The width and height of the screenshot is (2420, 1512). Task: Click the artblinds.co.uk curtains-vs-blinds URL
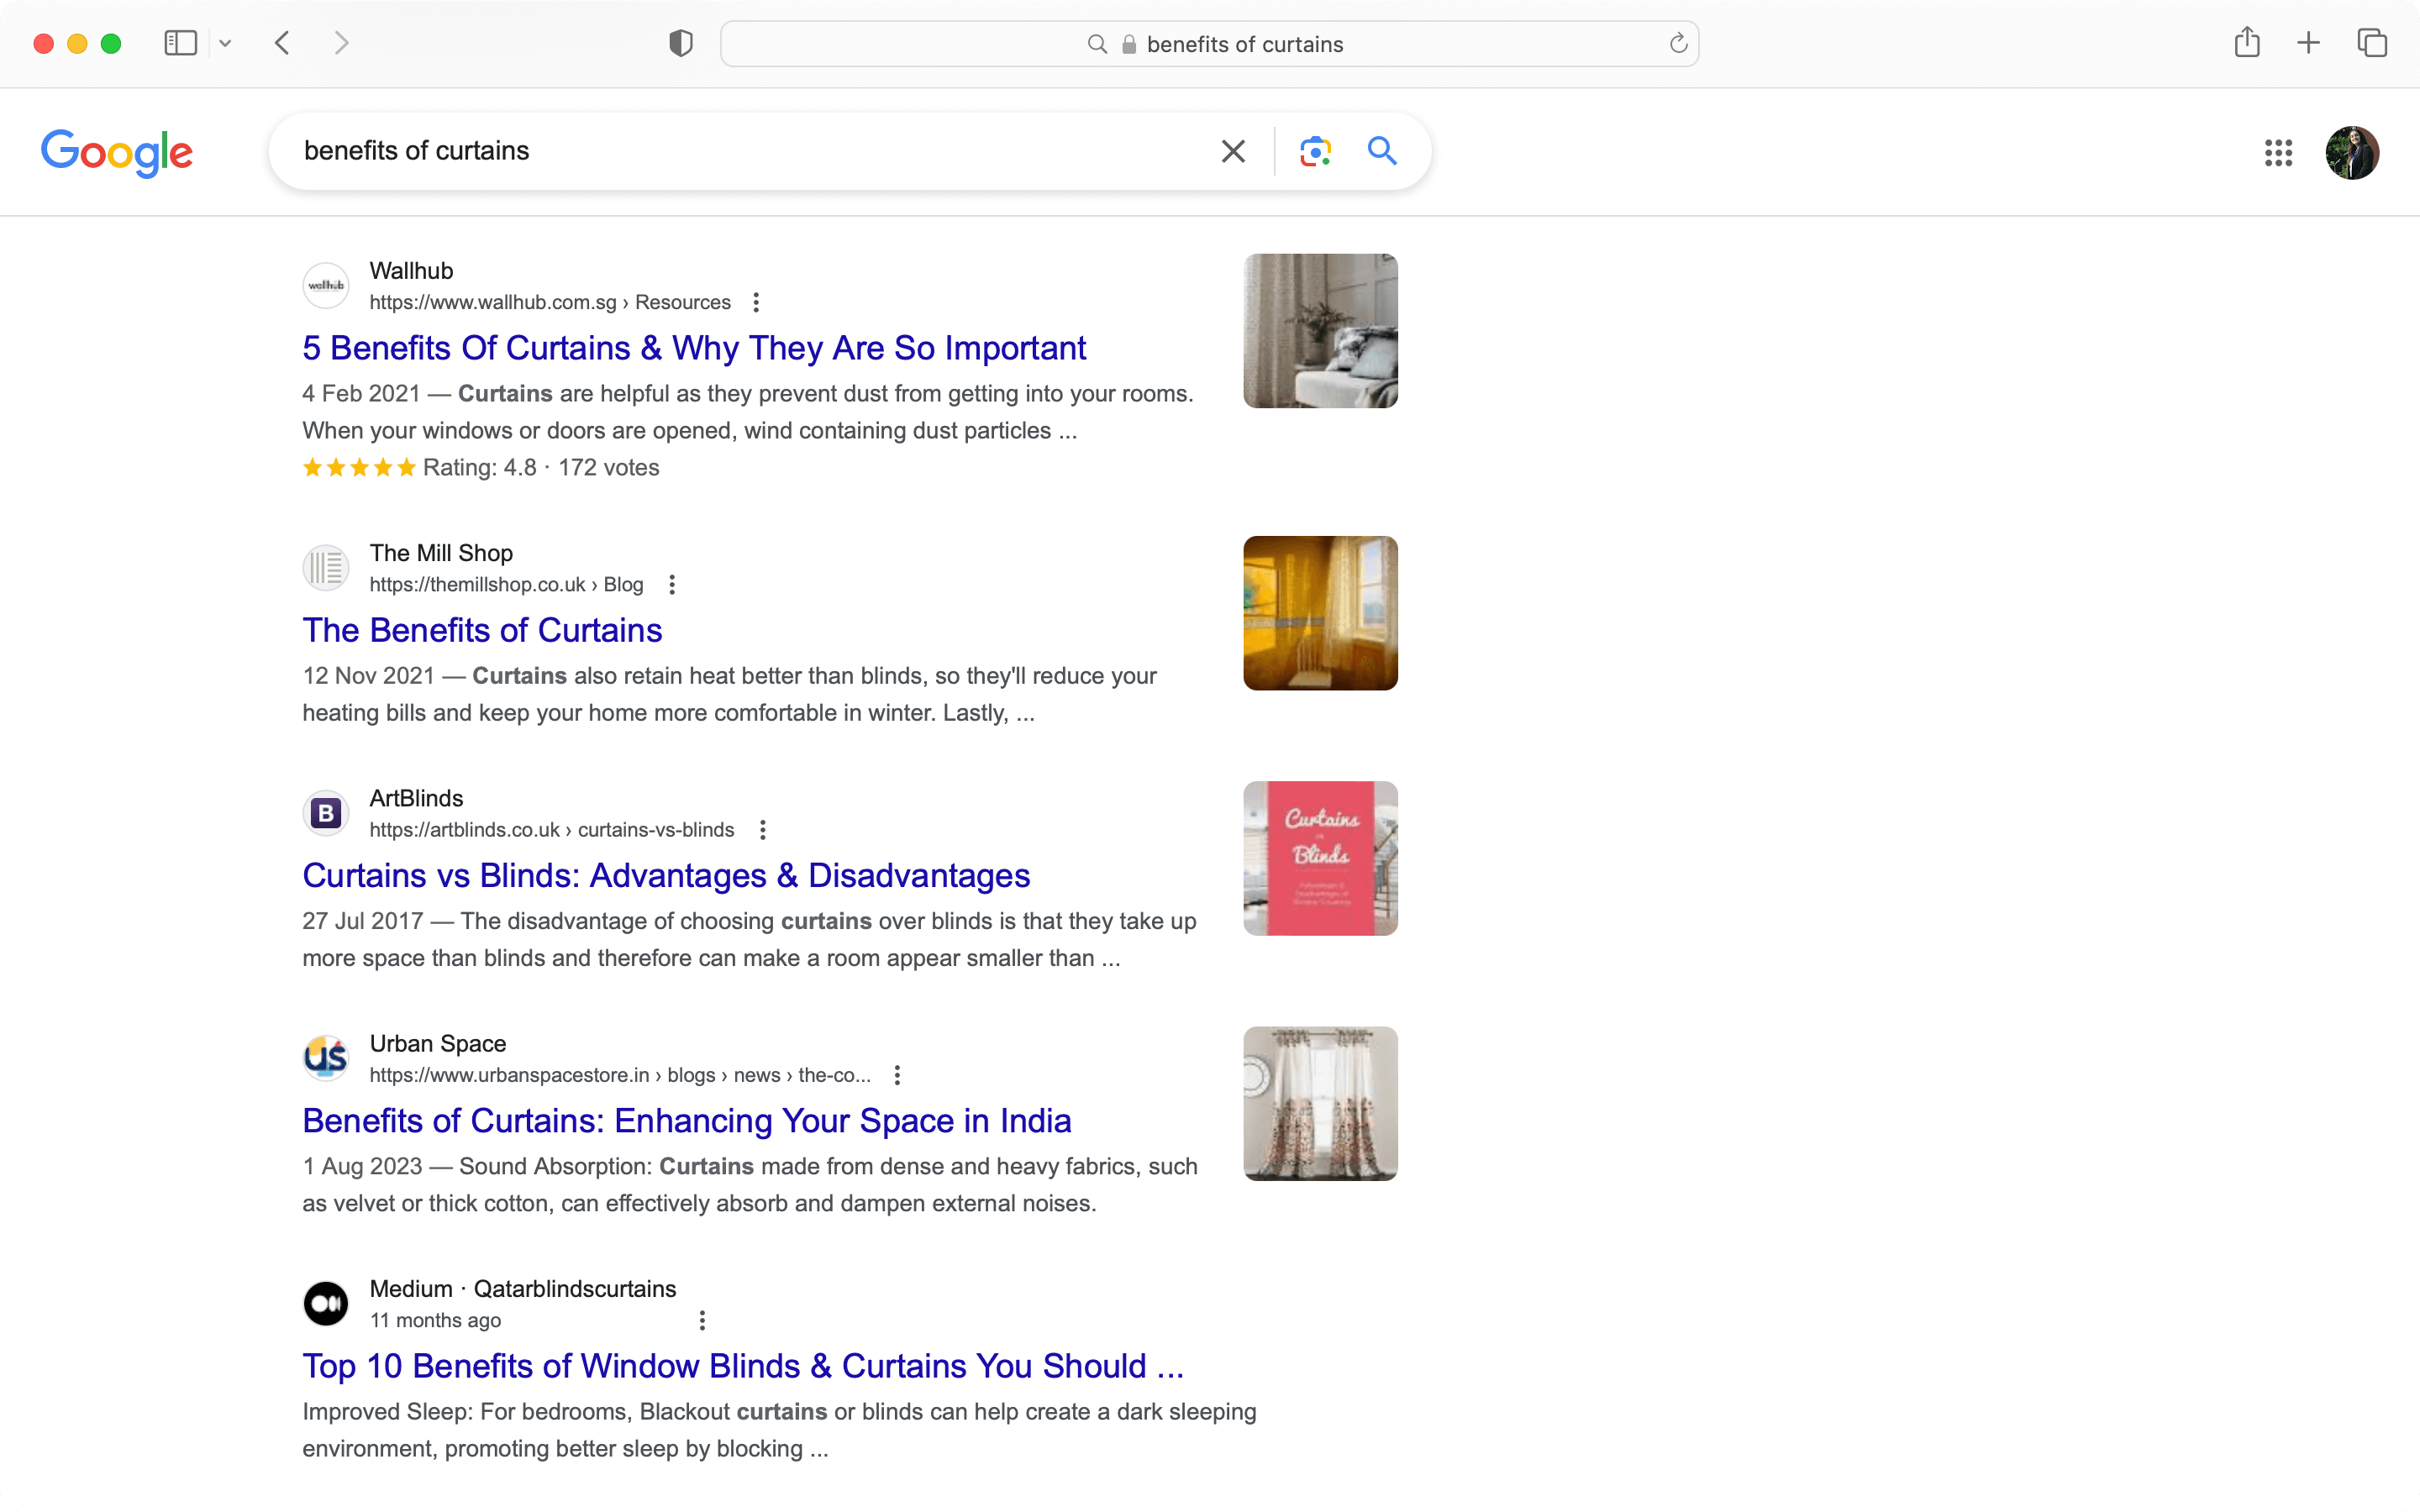click(552, 829)
